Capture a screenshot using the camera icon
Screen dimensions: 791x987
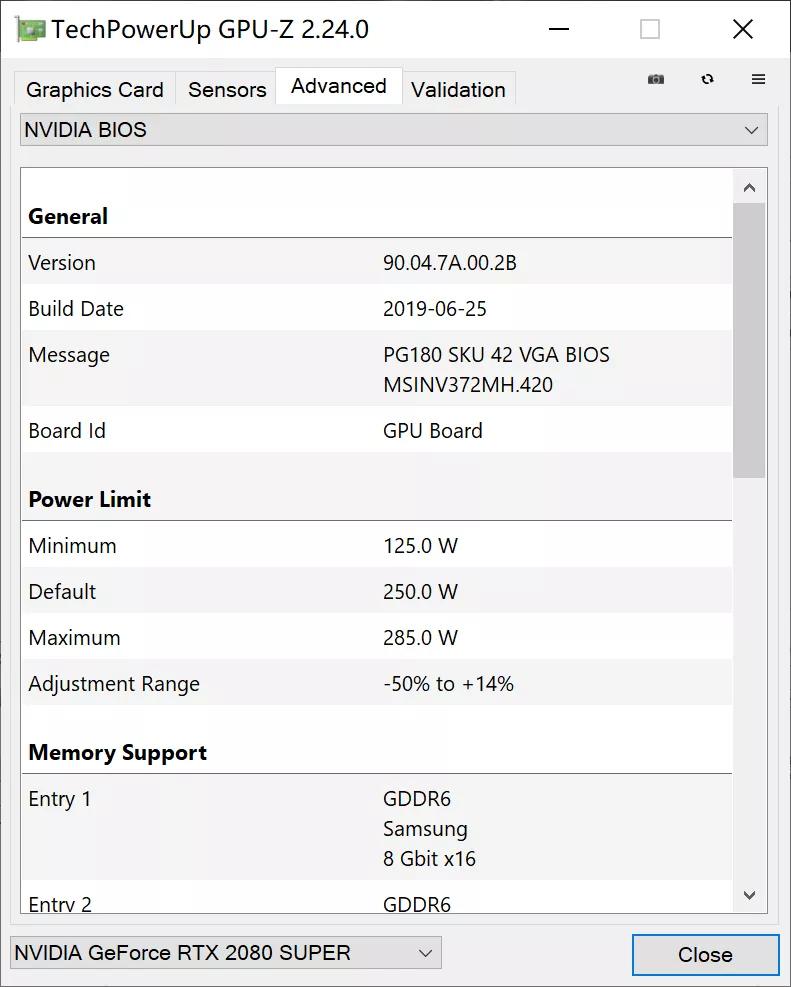656,79
